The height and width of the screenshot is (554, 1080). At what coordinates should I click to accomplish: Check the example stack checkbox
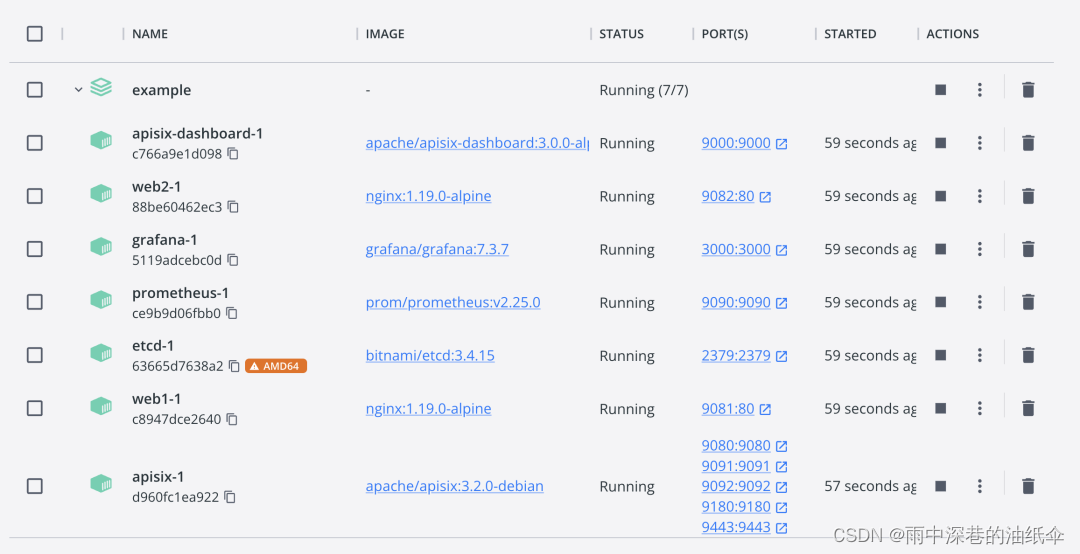34,90
